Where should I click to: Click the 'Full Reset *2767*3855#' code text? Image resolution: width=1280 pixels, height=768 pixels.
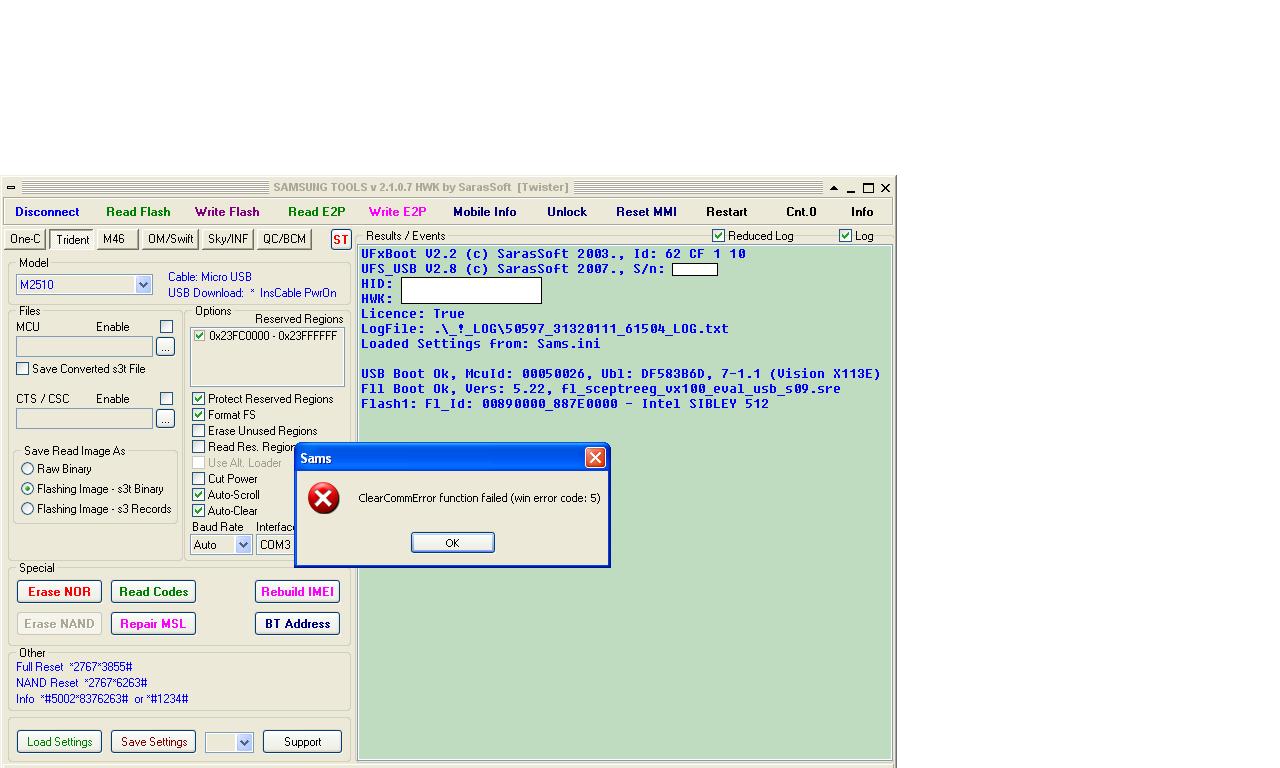point(74,667)
